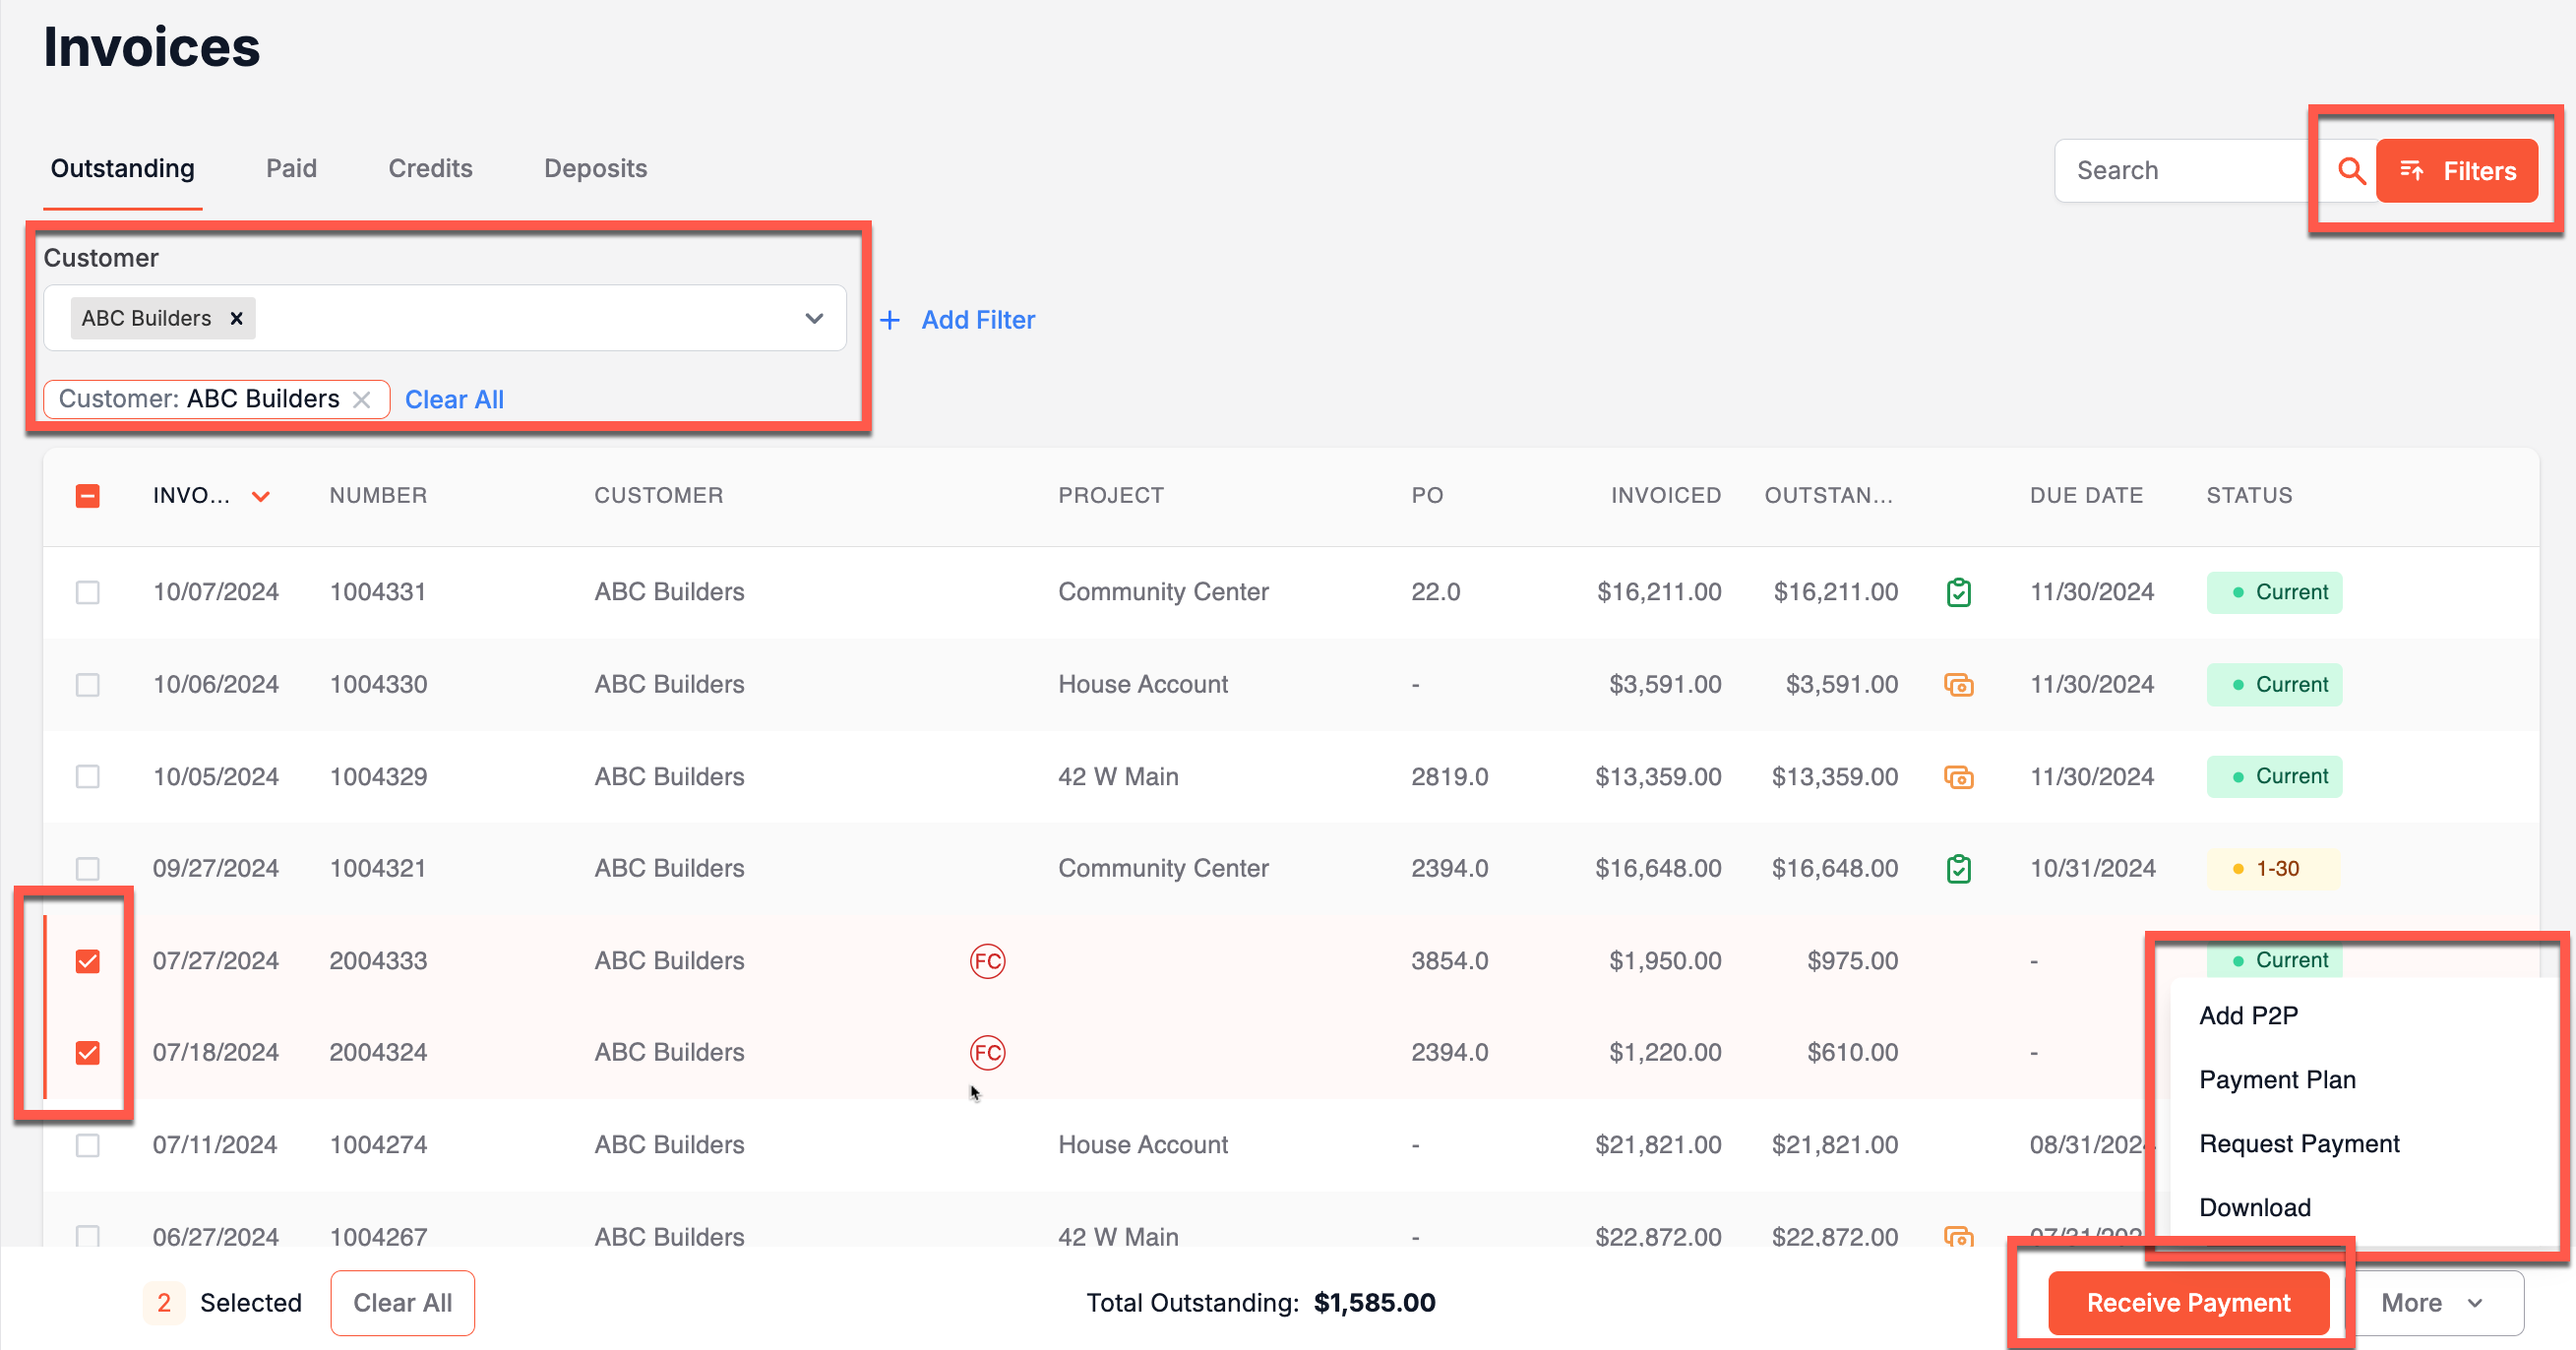Click the Receive Payment button
2576x1350 pixels.
point(2188,1302)
